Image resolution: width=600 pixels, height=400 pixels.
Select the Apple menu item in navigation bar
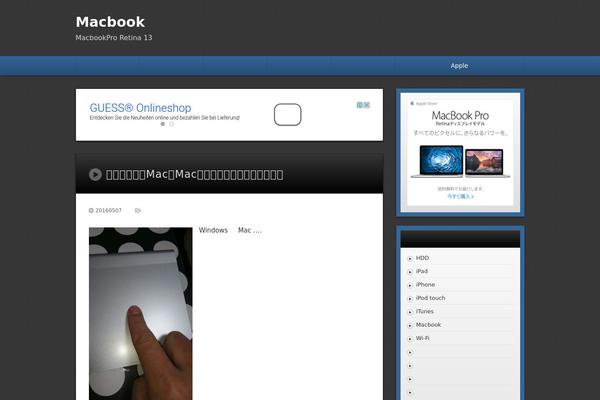tap(459, 66)
